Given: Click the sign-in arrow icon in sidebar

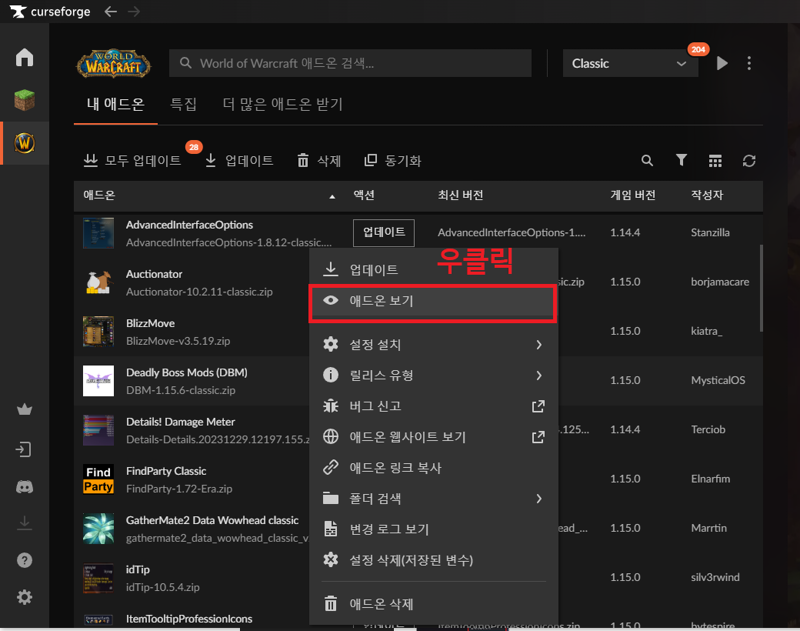Looking at the screenshot, I should click(x=23, y=449).
